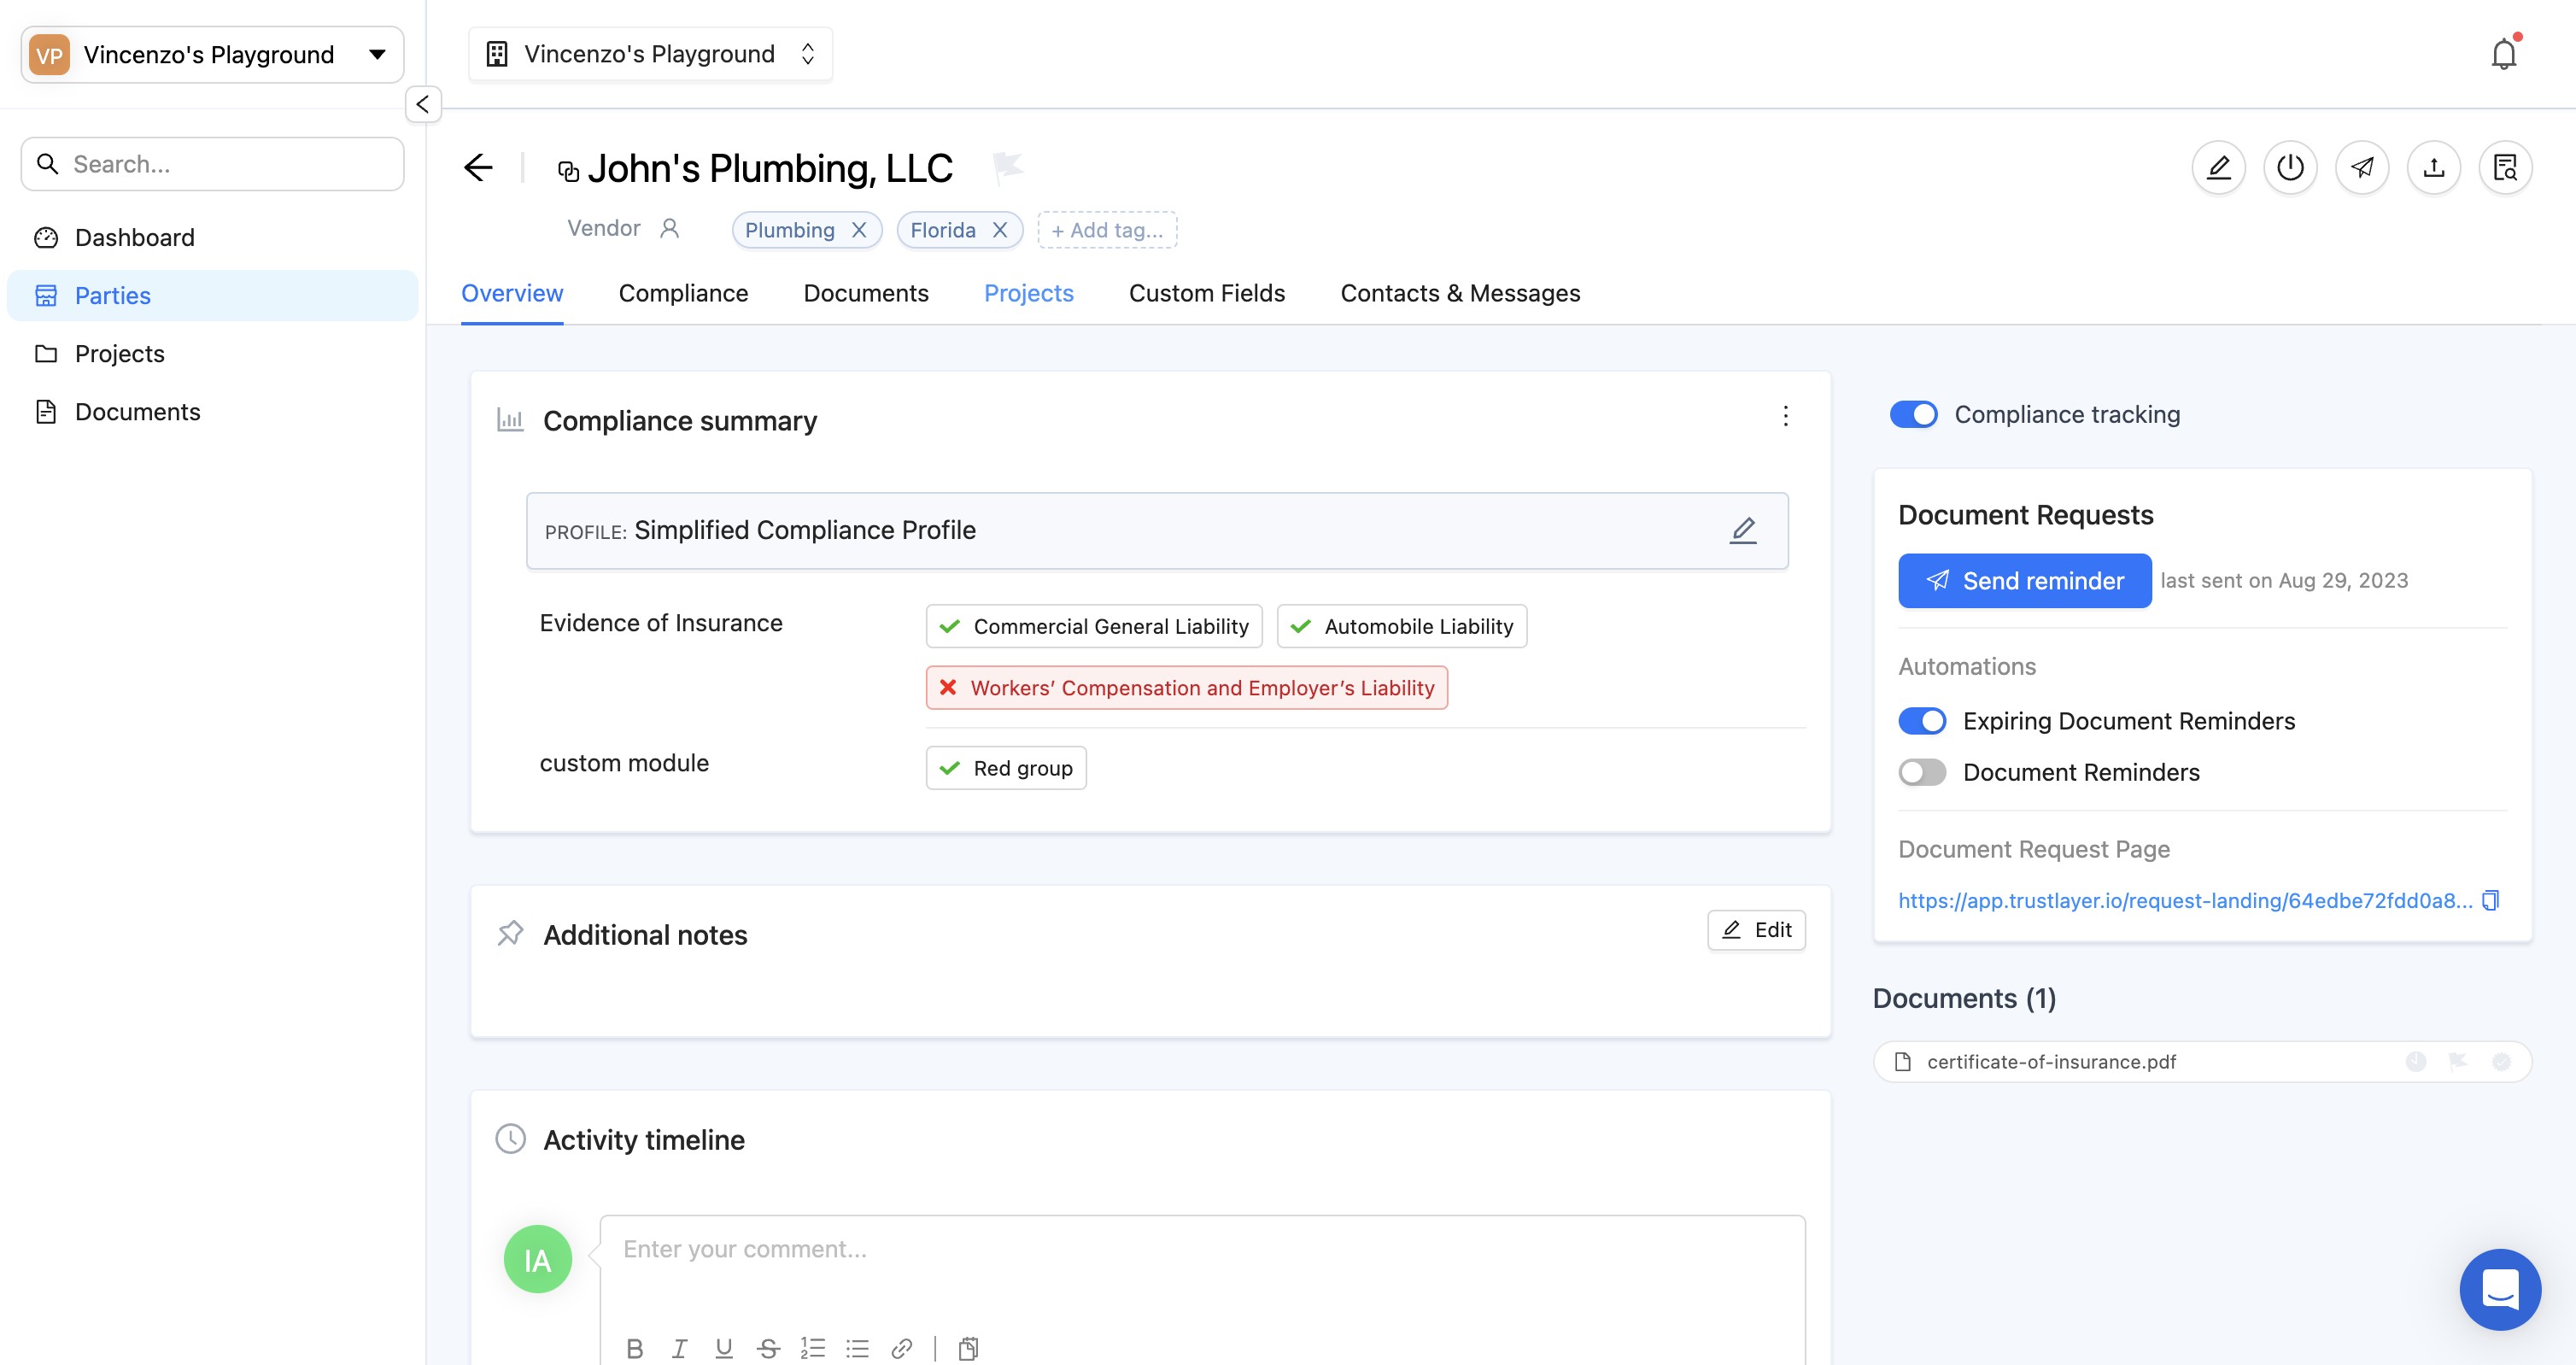Open the Vincenzo's Playground organization selector
The width and height of the screenshot is (2576, 1365).
pos(650,54)
